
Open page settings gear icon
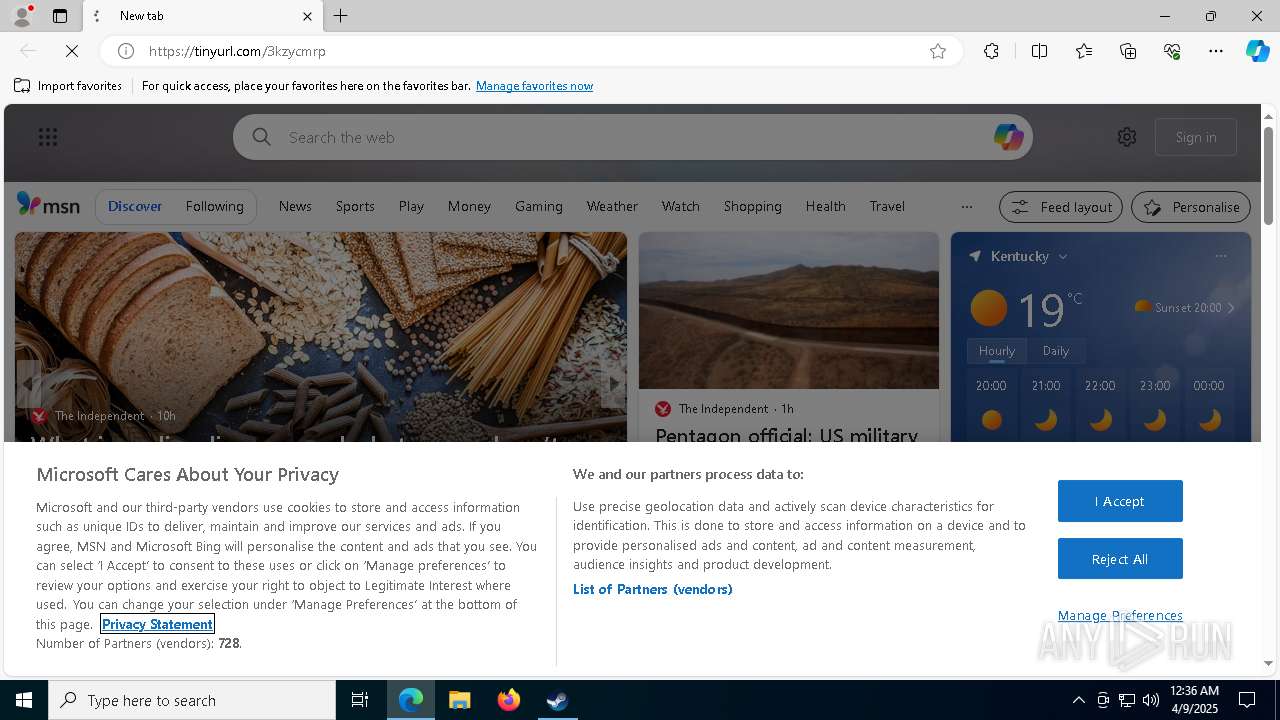pyautogui.click(x=1127, y=137)
